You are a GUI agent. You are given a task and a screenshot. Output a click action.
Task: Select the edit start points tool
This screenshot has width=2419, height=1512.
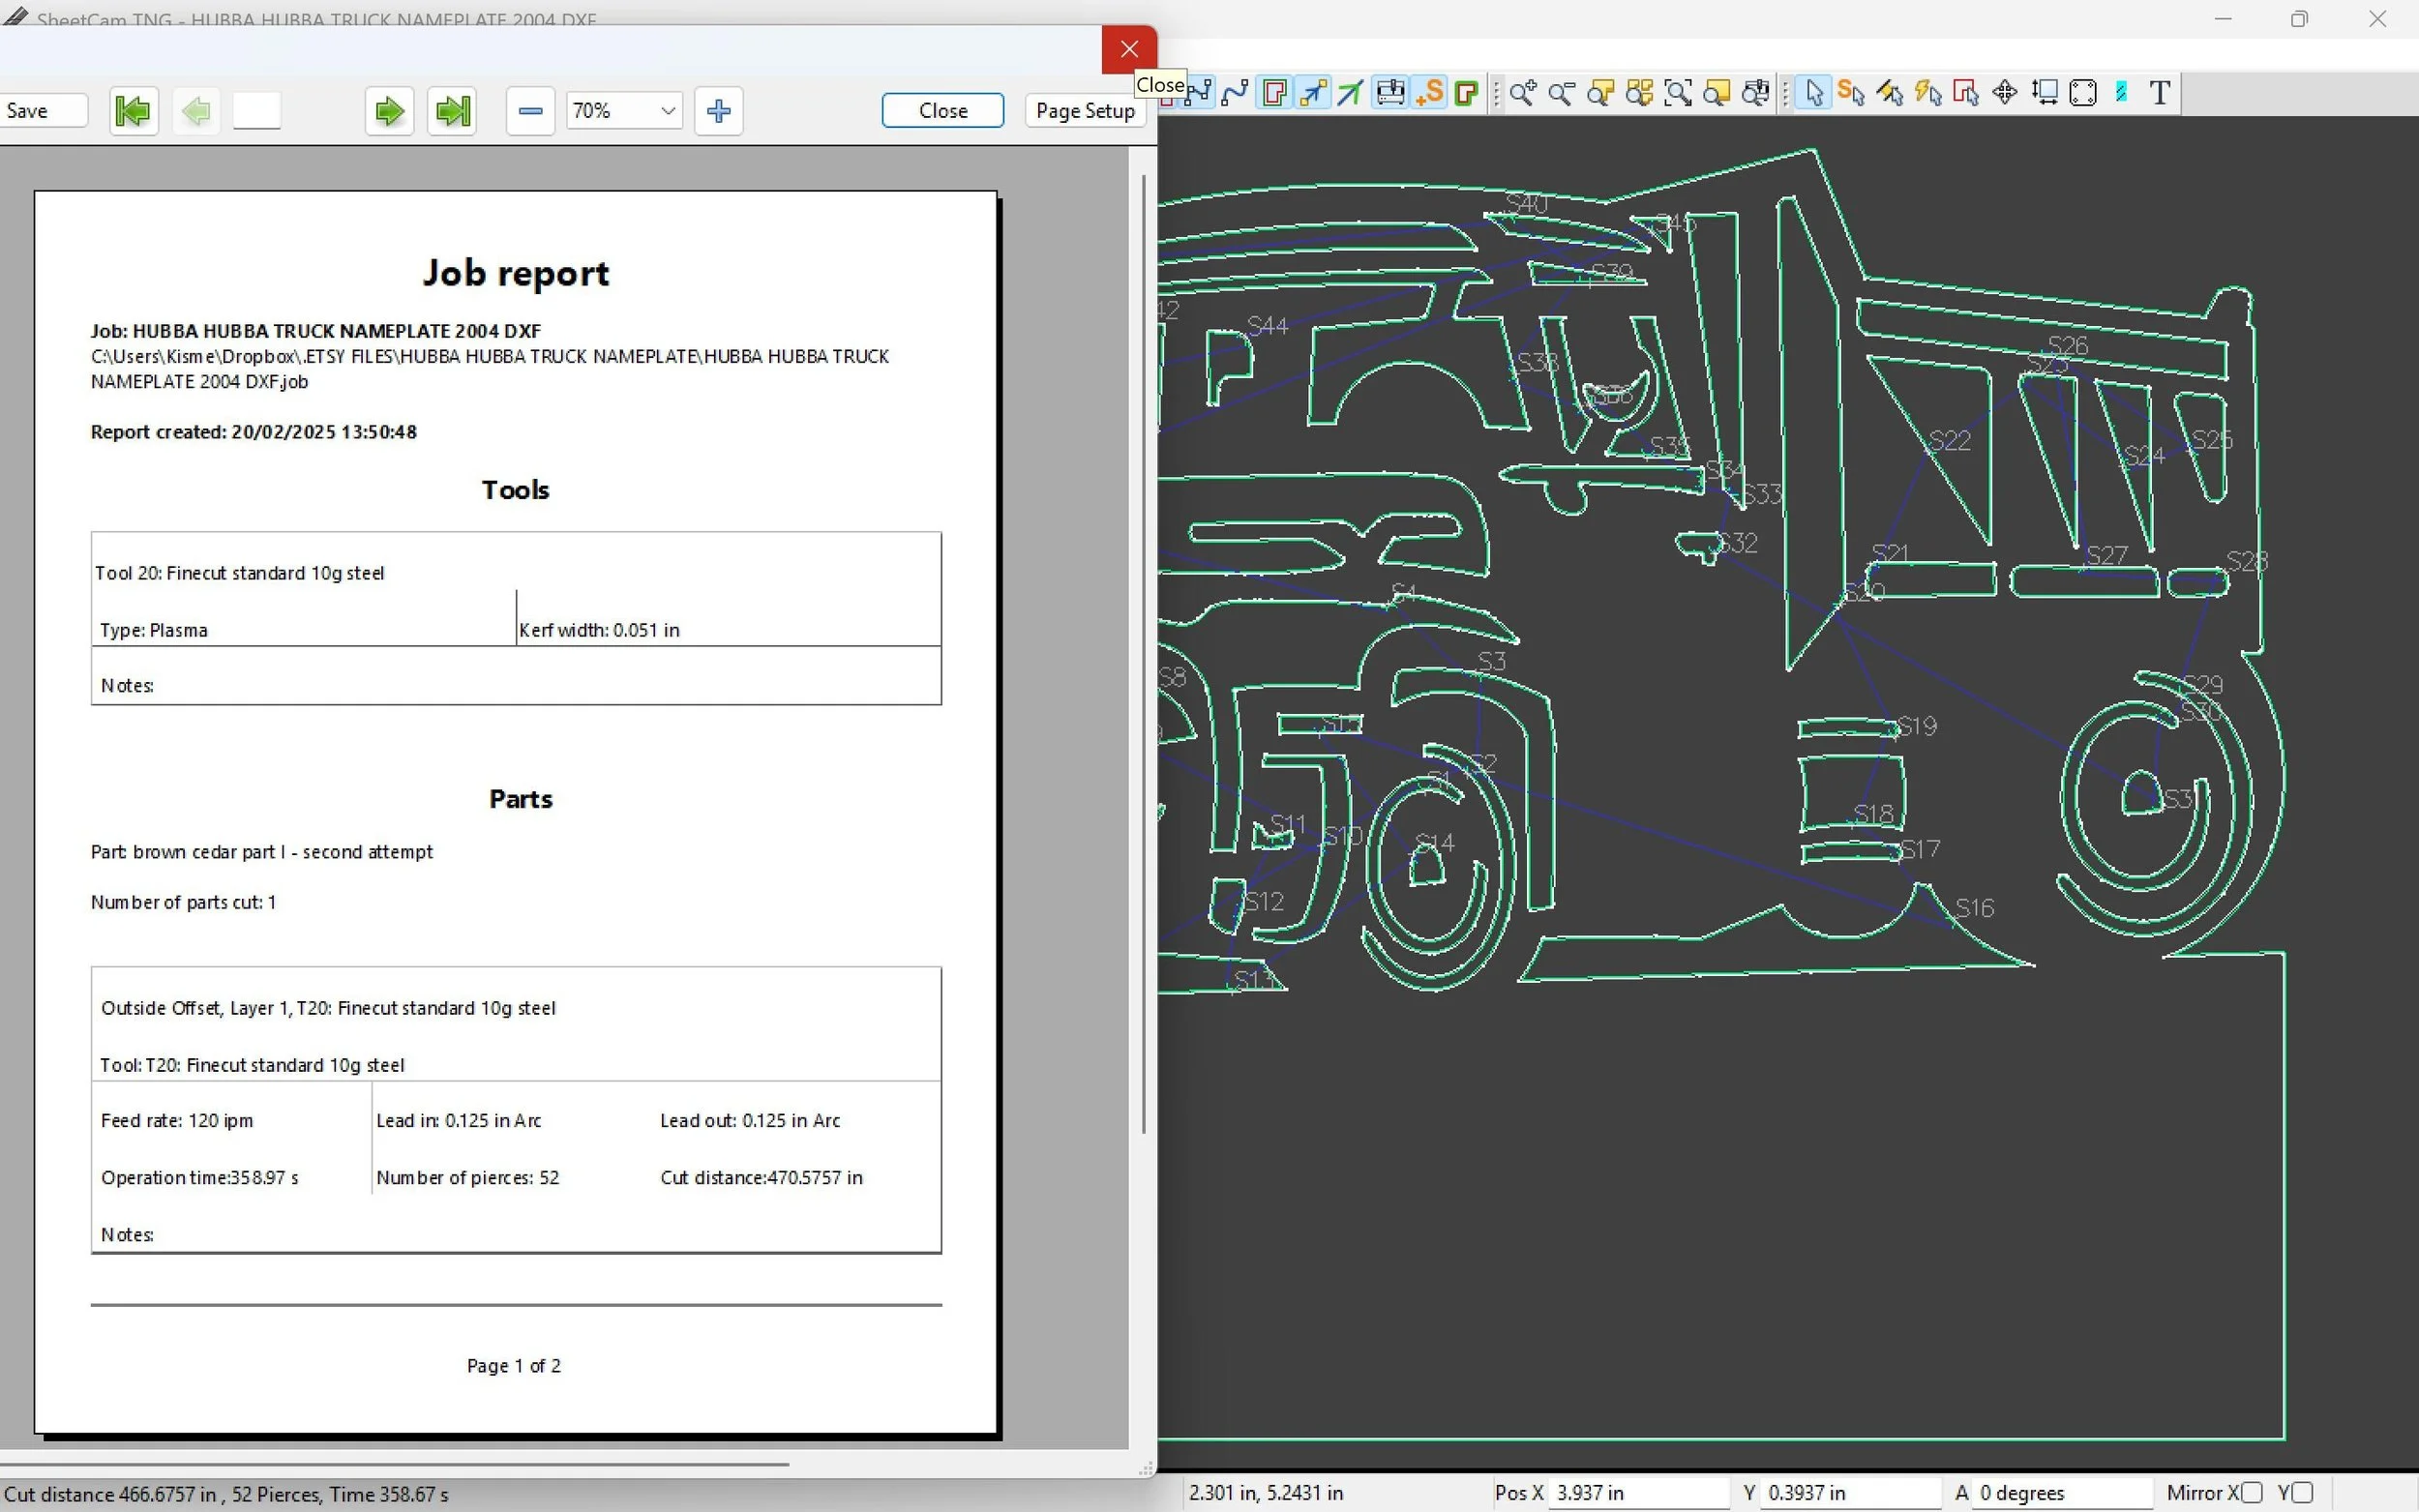point(1851,93)
